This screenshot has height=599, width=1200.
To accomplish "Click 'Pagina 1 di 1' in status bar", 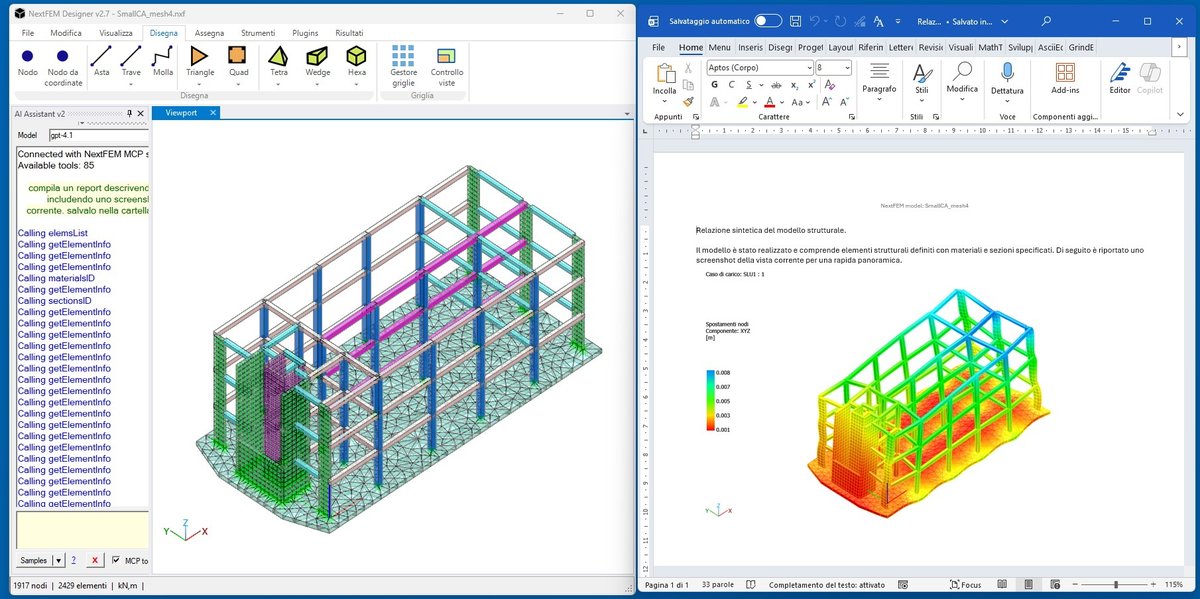I will click(666, 584).
